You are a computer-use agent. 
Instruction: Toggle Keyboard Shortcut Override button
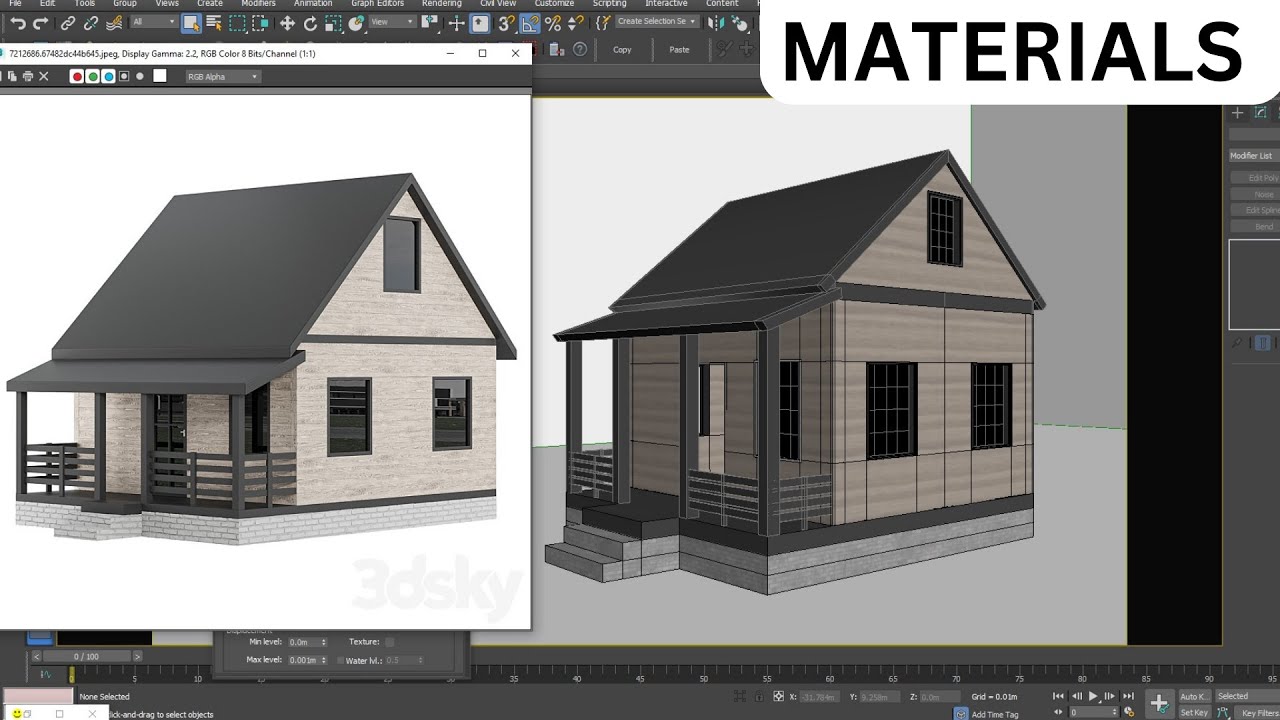click(x=481, y=23)
